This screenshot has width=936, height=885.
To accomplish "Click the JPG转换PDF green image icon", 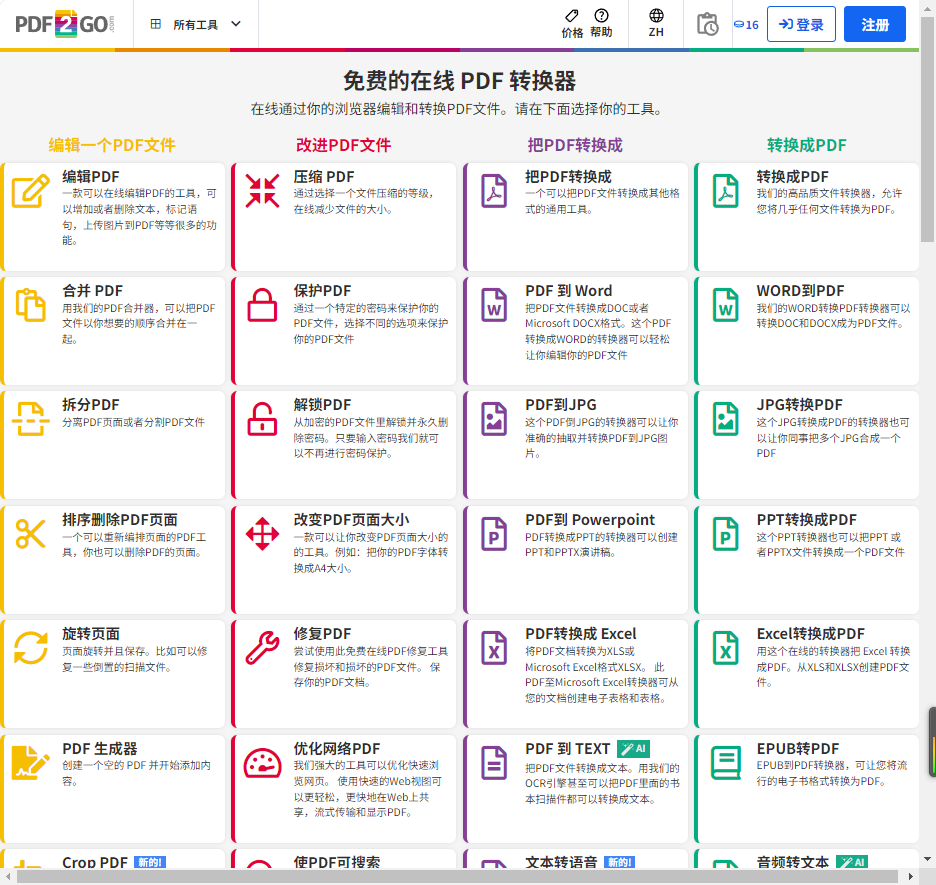I will [725, 419].
